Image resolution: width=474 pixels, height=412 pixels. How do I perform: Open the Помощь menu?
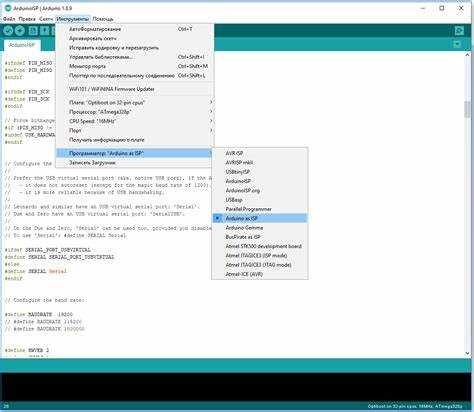click(x=103, y=19)
